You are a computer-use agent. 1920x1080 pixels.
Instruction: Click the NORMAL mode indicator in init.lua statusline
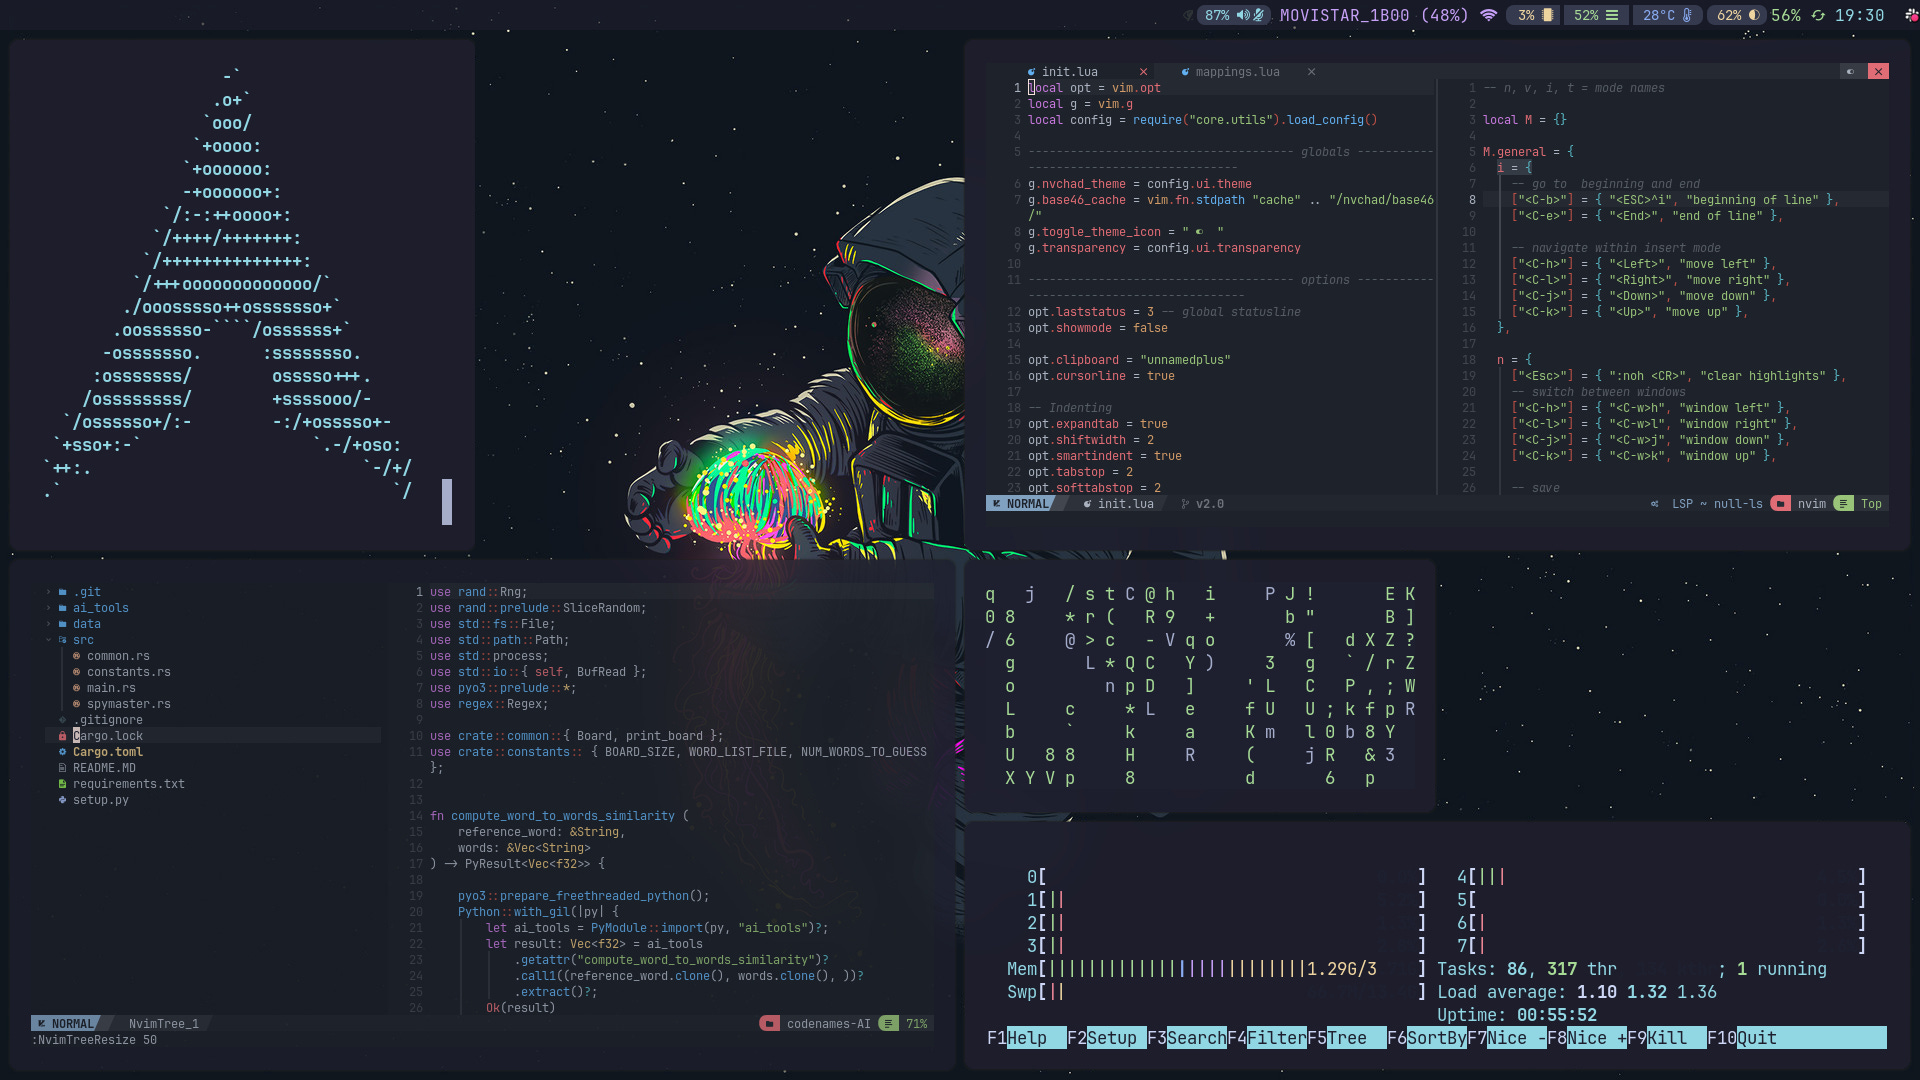(1021, 504)
